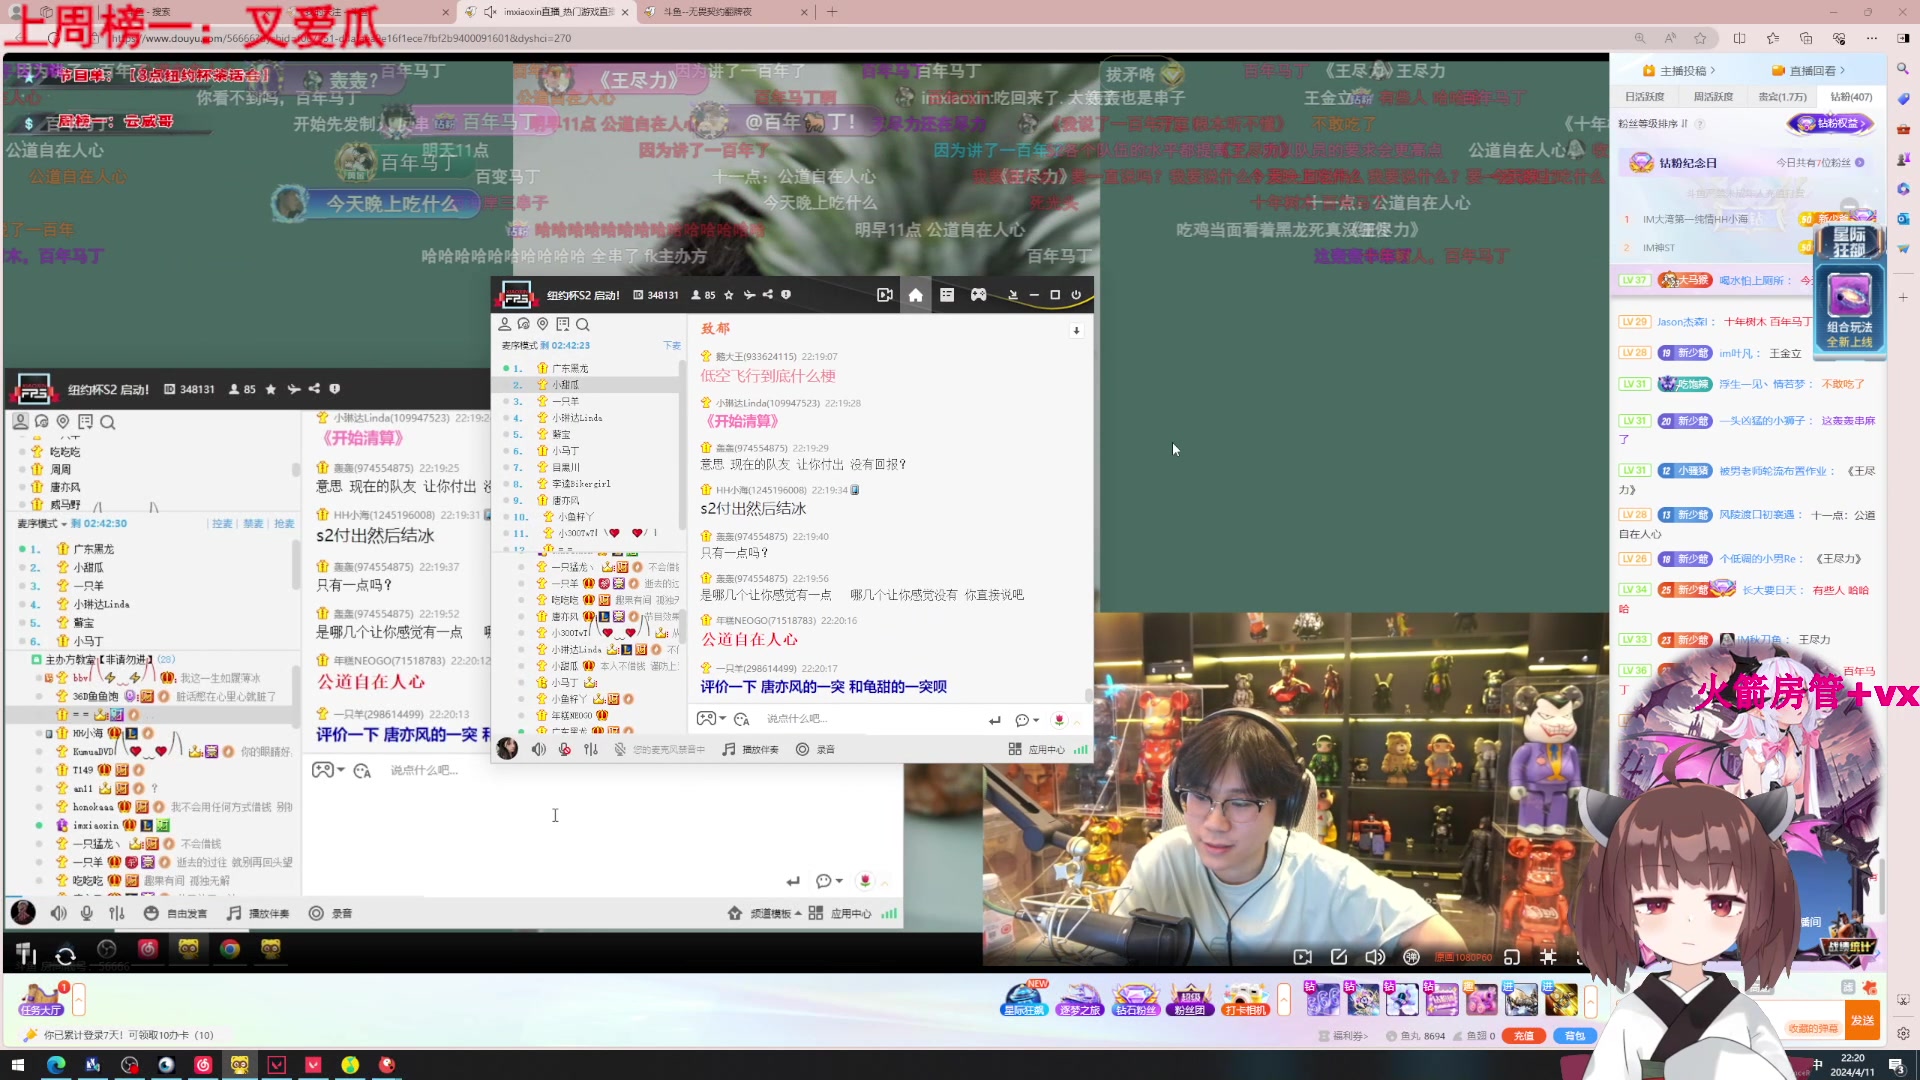
Task: Toggle microphone in back YY bottom bar
Action: click(x=87, y=913)
